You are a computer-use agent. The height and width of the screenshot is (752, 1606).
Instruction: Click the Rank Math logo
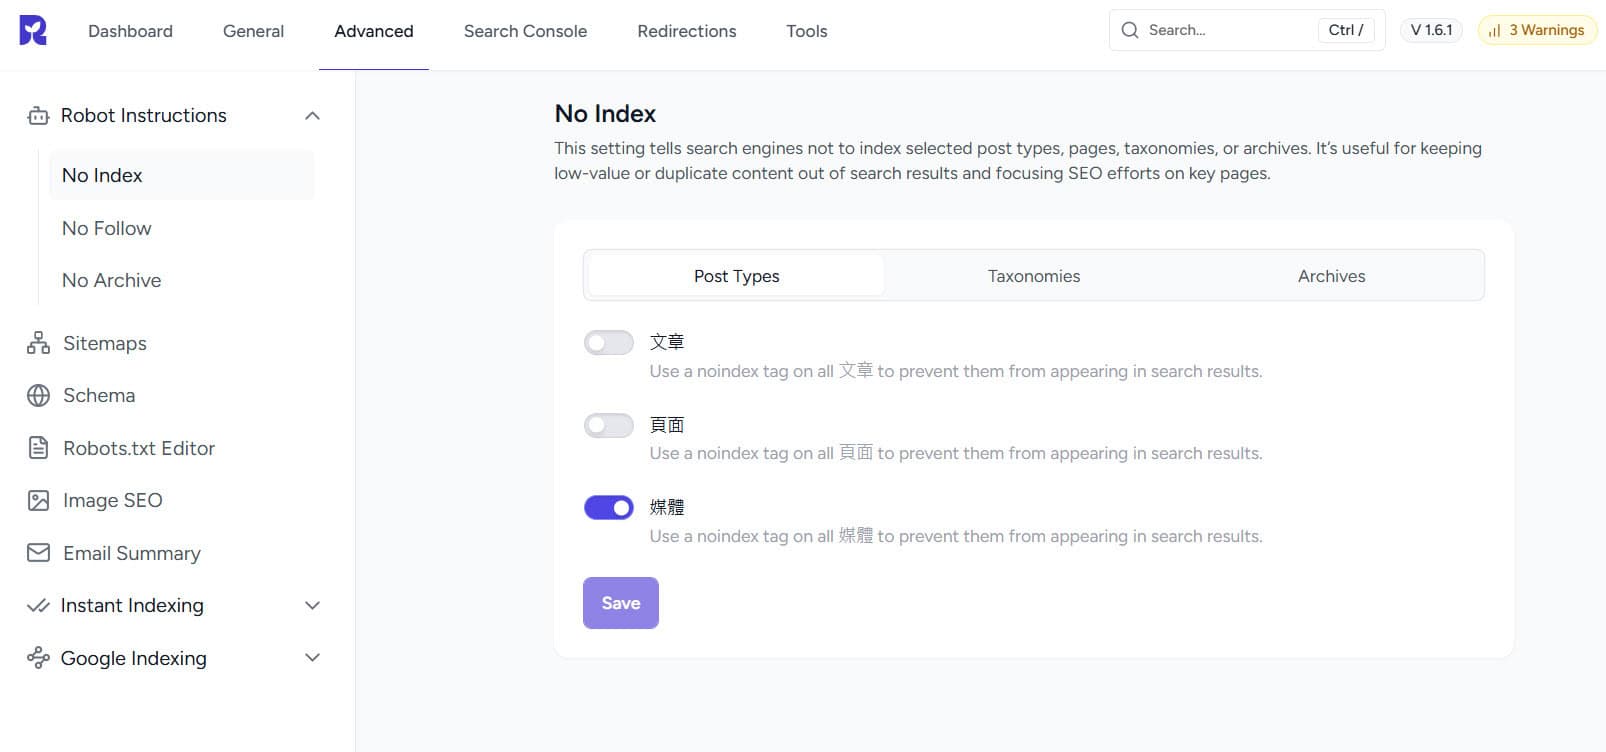tap(30, 30)
